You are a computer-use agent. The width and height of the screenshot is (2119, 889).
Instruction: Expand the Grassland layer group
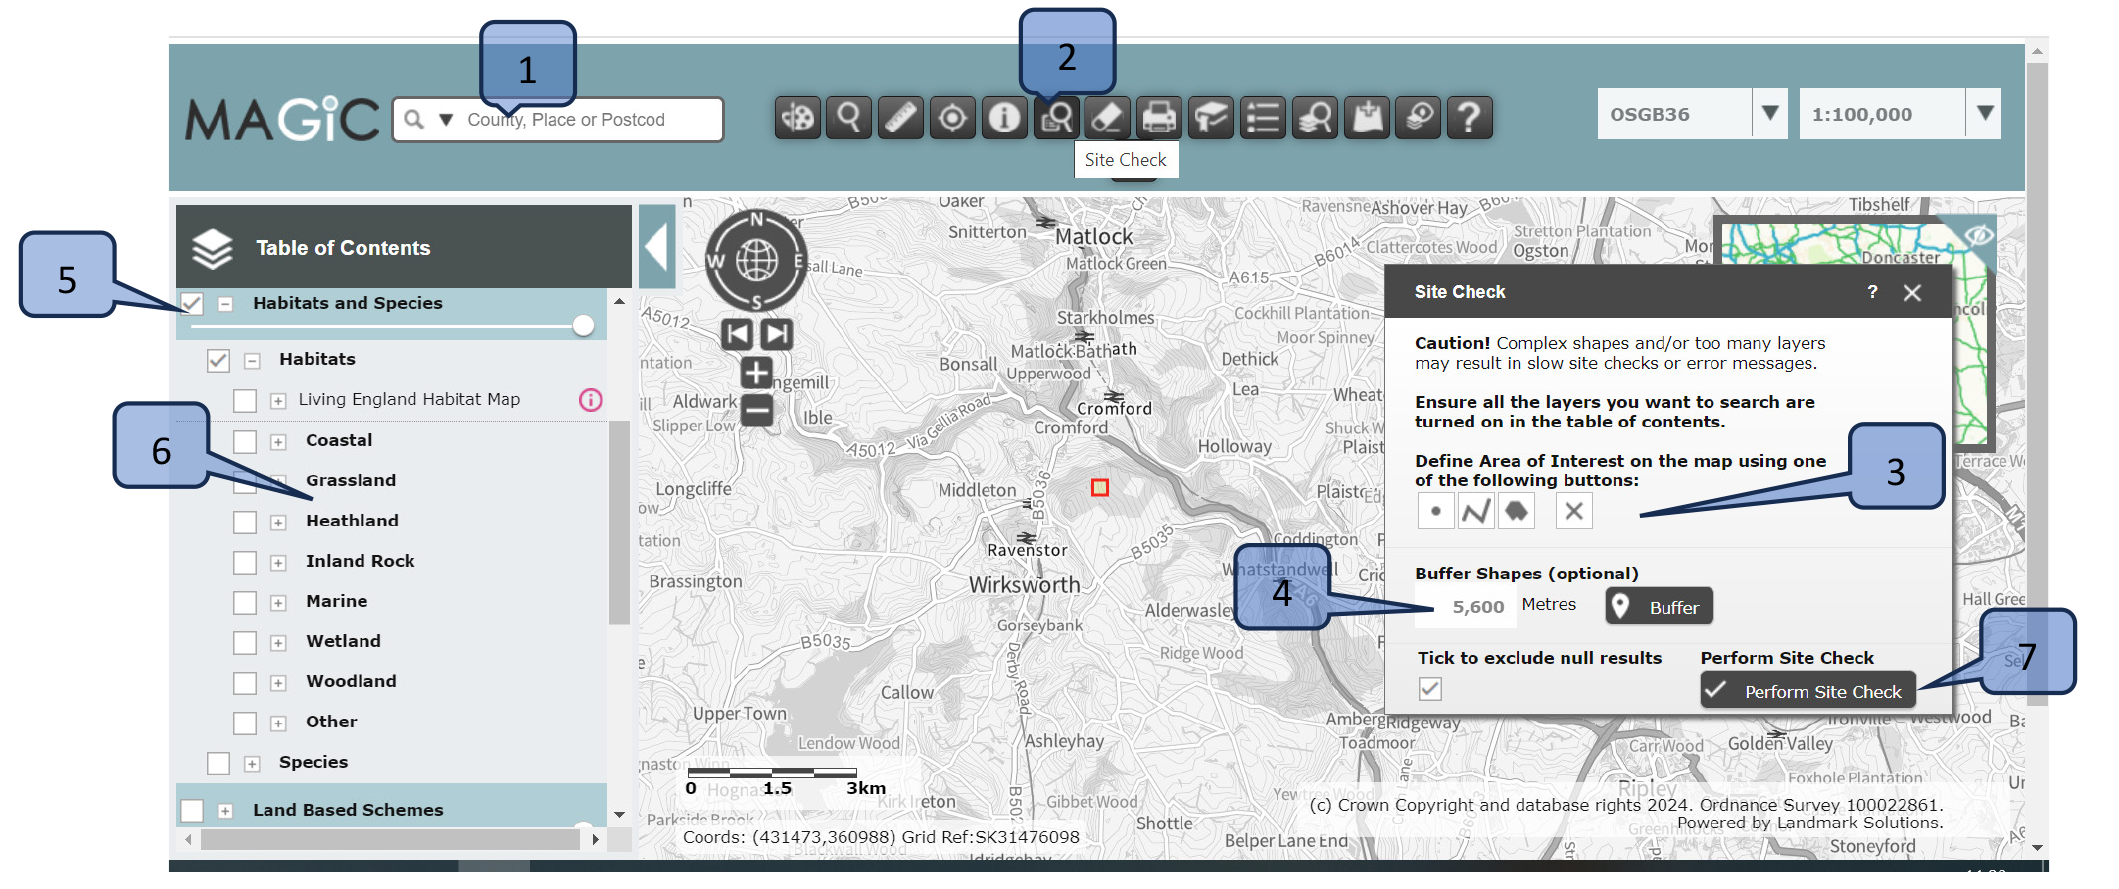(279, 482)
